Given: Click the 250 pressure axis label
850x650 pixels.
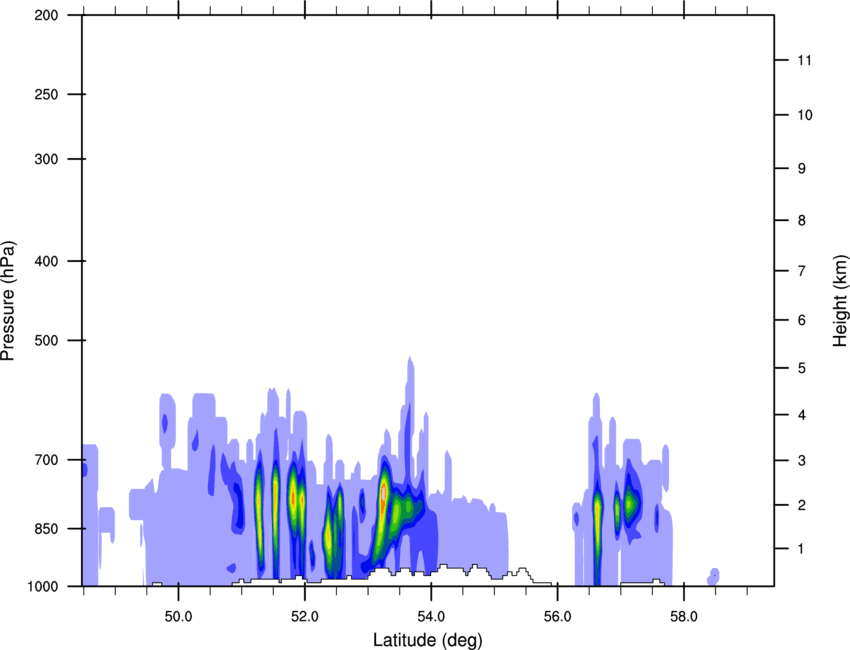Looking at the screenshot, I should [46, 94].
